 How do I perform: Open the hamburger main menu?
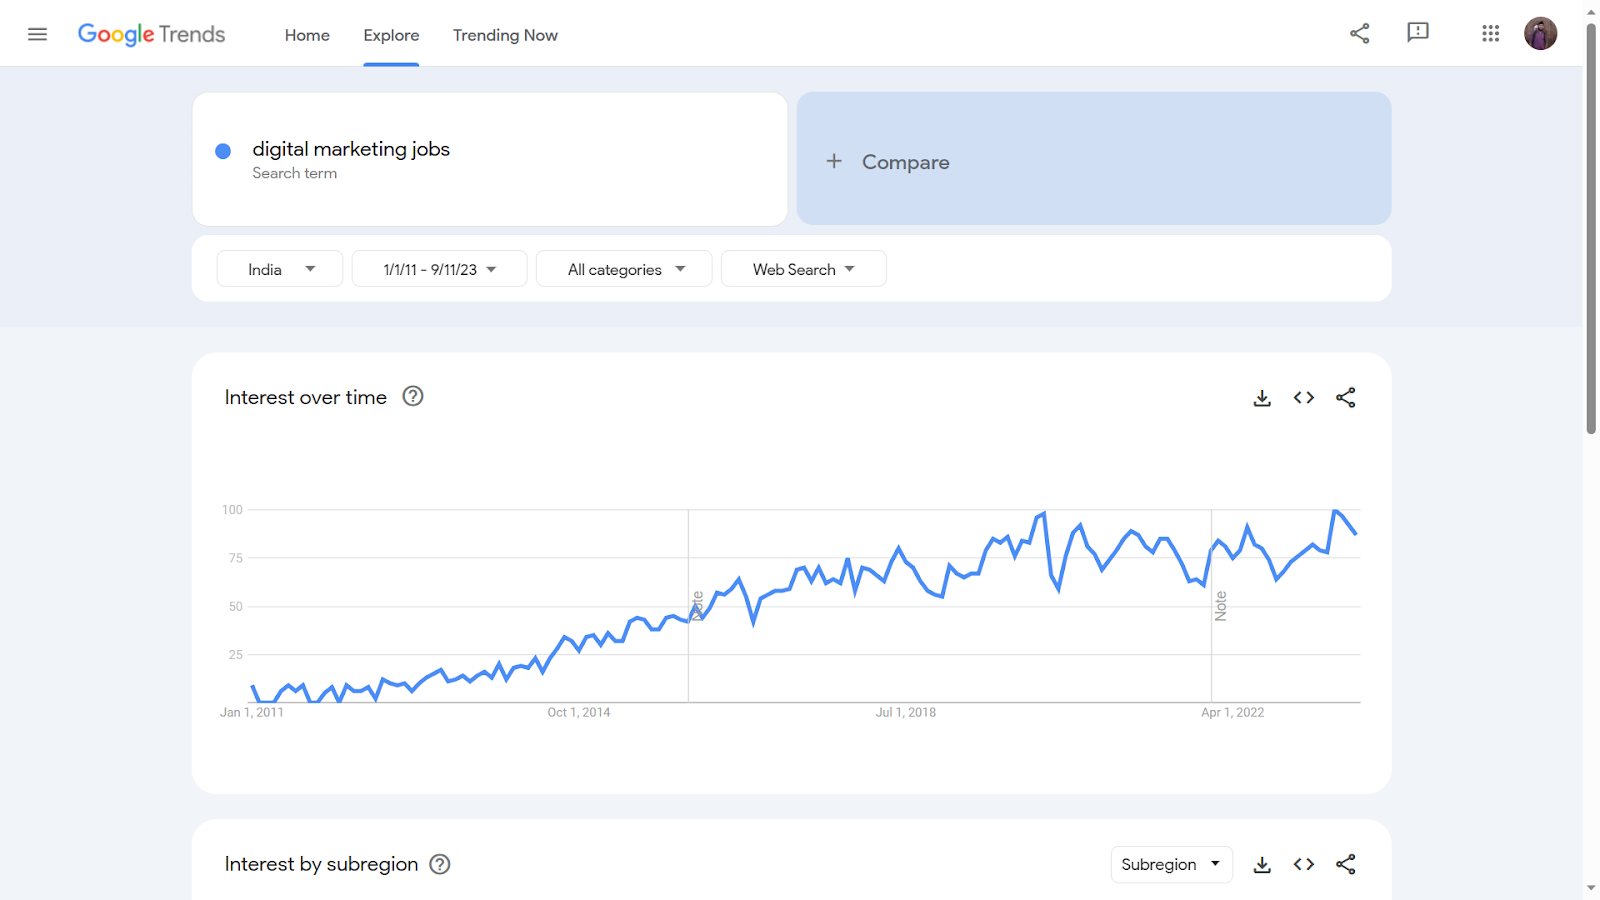point(37,34)
